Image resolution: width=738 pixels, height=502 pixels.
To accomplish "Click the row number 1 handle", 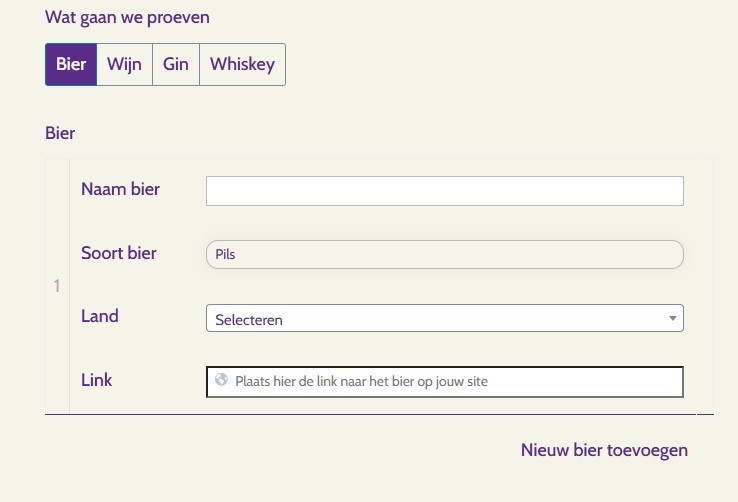I will [57, 287].
